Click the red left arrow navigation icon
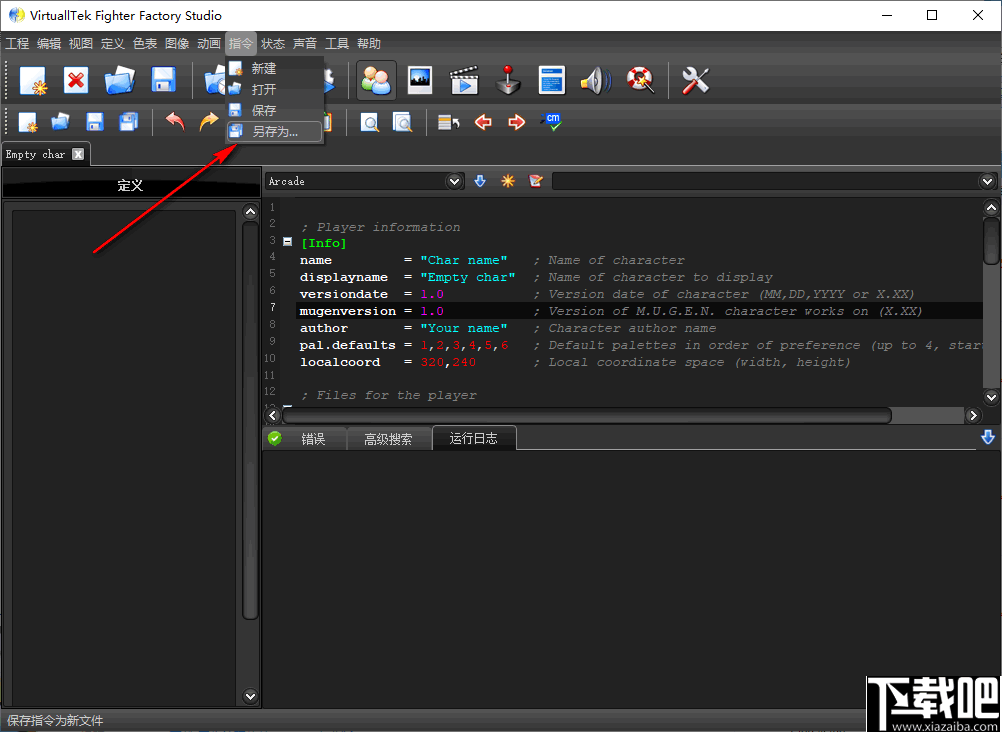1002x732 pixels. tap(483, 121)
